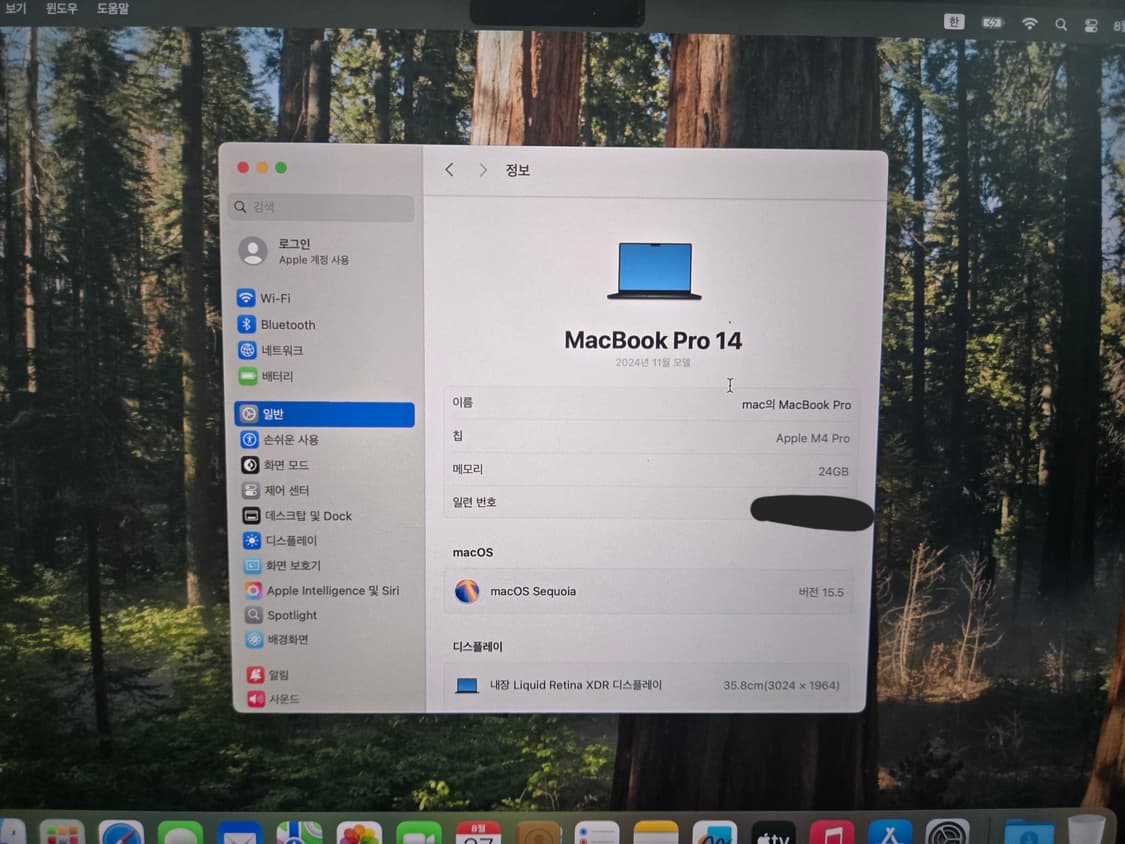1125x844 pixels.
Task: Click the back arrow beside 정보
Action: [449, 170]
